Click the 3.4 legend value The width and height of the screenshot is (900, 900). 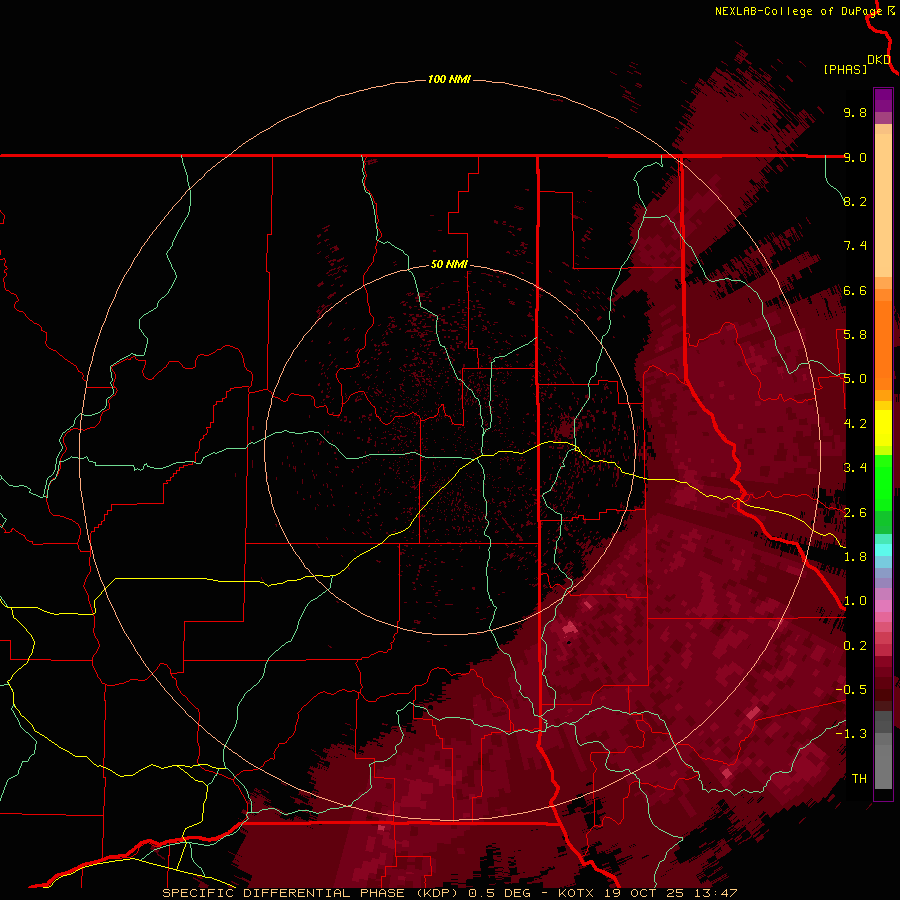[855, 468]
